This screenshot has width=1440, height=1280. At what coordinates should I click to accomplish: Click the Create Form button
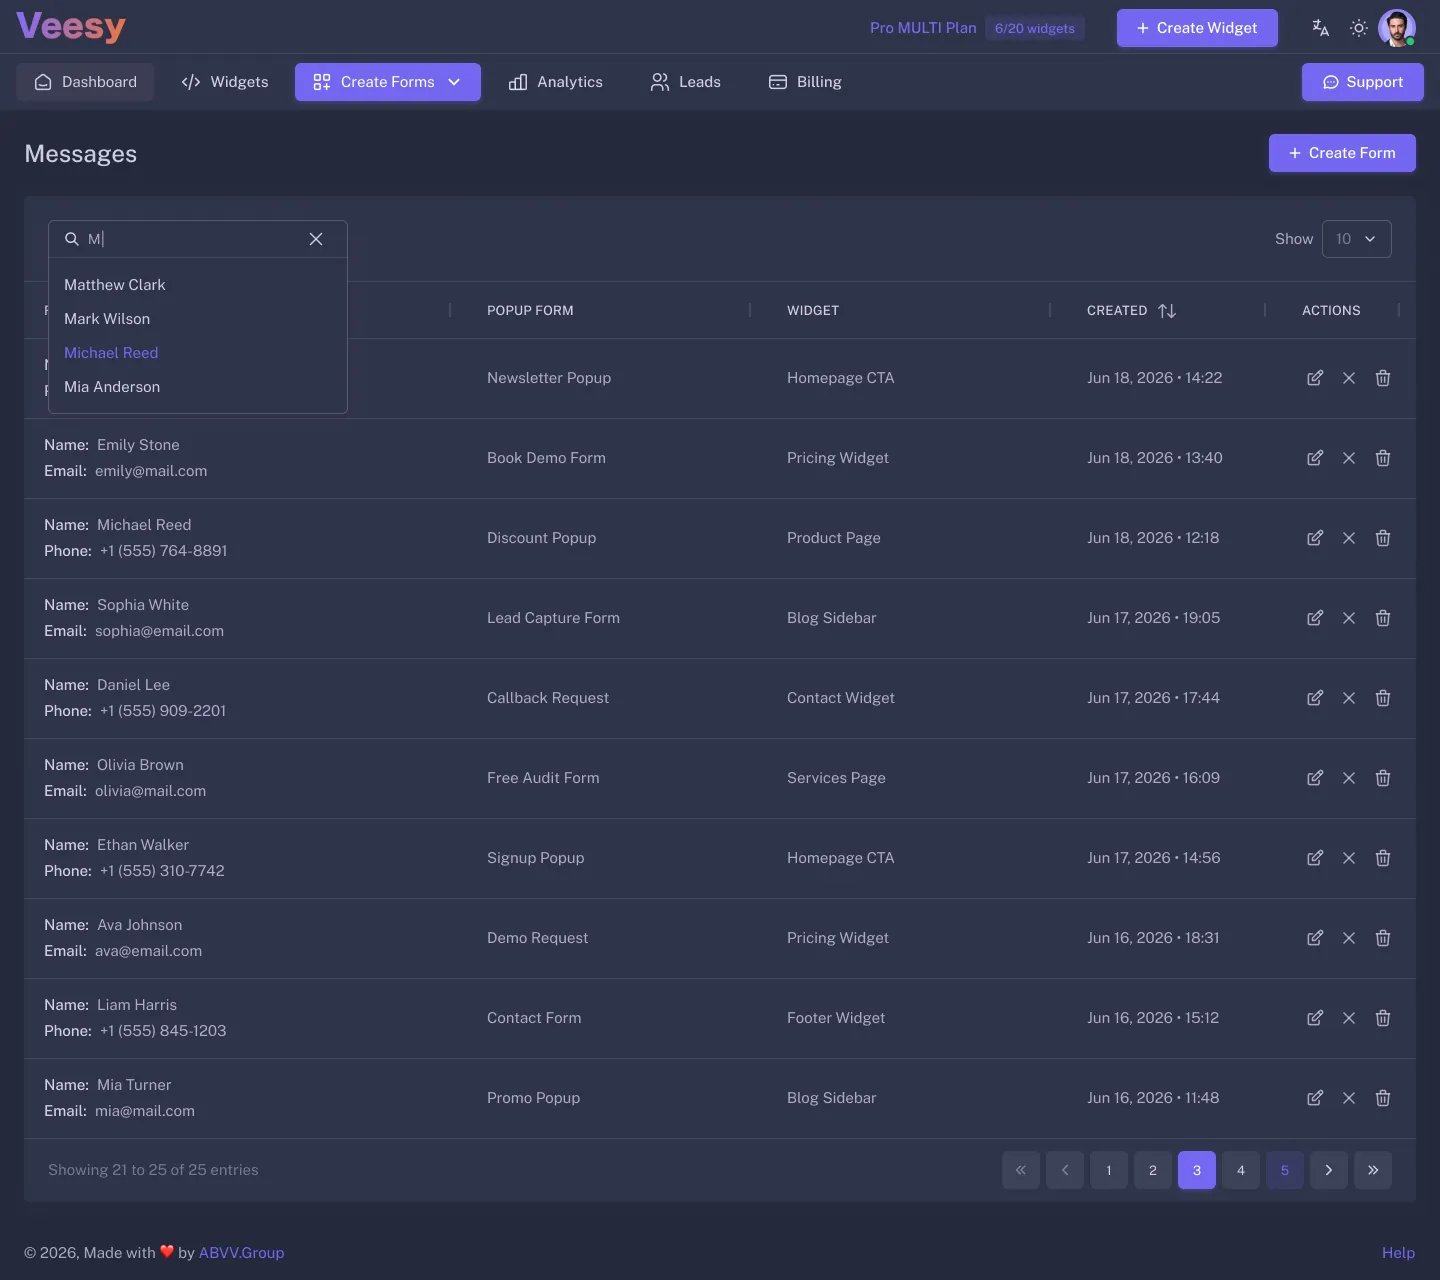1342,153
